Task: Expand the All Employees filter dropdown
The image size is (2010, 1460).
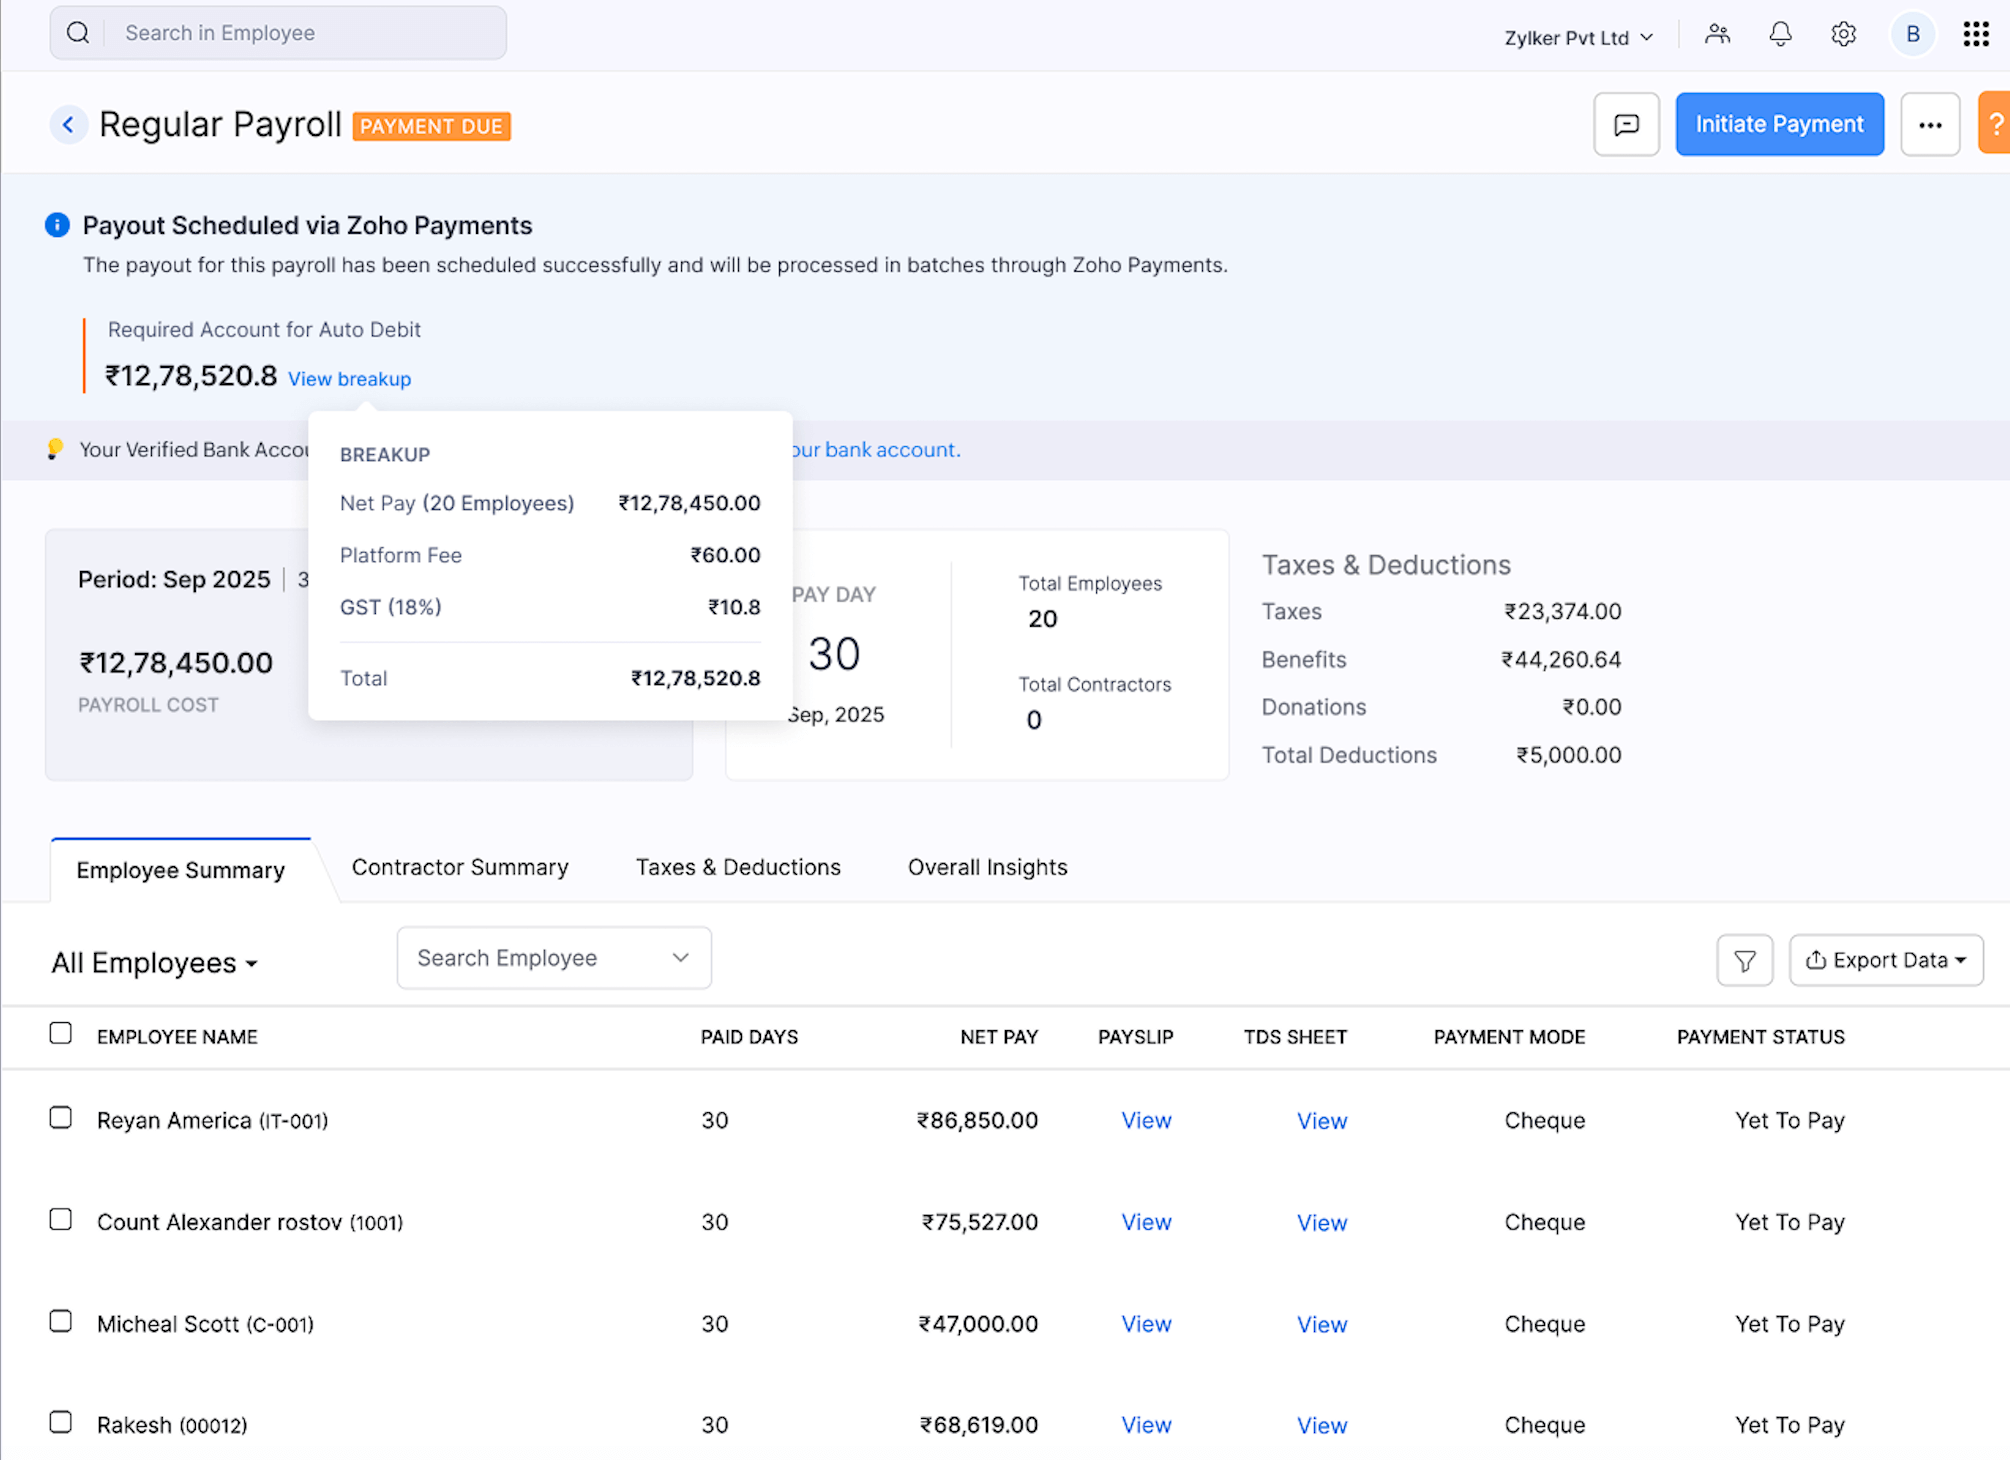Action: tap(154, 962)
